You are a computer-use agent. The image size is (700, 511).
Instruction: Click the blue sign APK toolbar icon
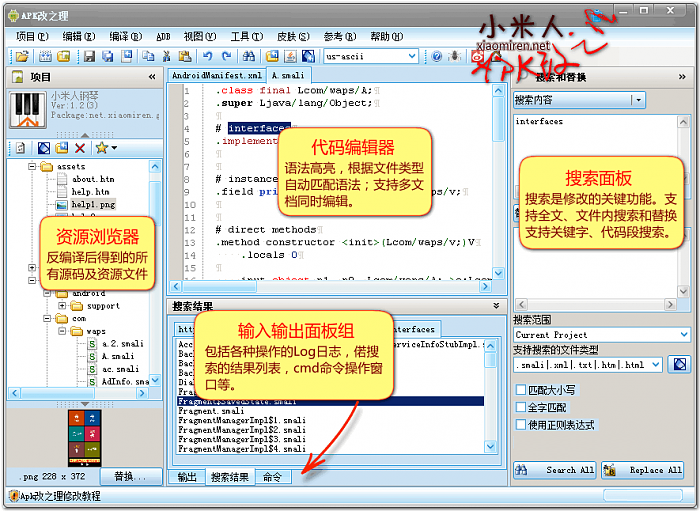(x=308, y=56)
